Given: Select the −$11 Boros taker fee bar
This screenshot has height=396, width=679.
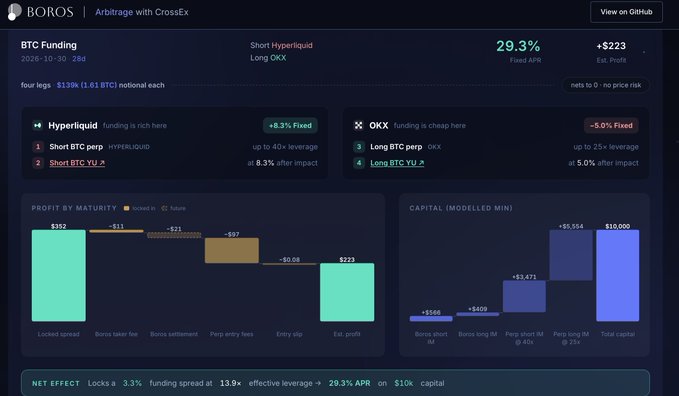Looking at the screenshot, I should [x=116, y=231].
